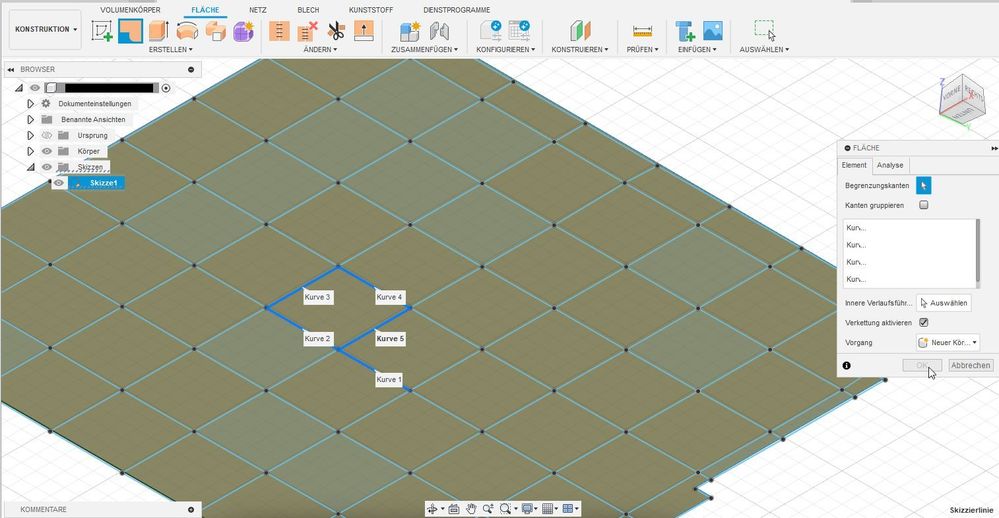
Task: Open the KUNSTSTOFF tab
Action: [371, 10]
